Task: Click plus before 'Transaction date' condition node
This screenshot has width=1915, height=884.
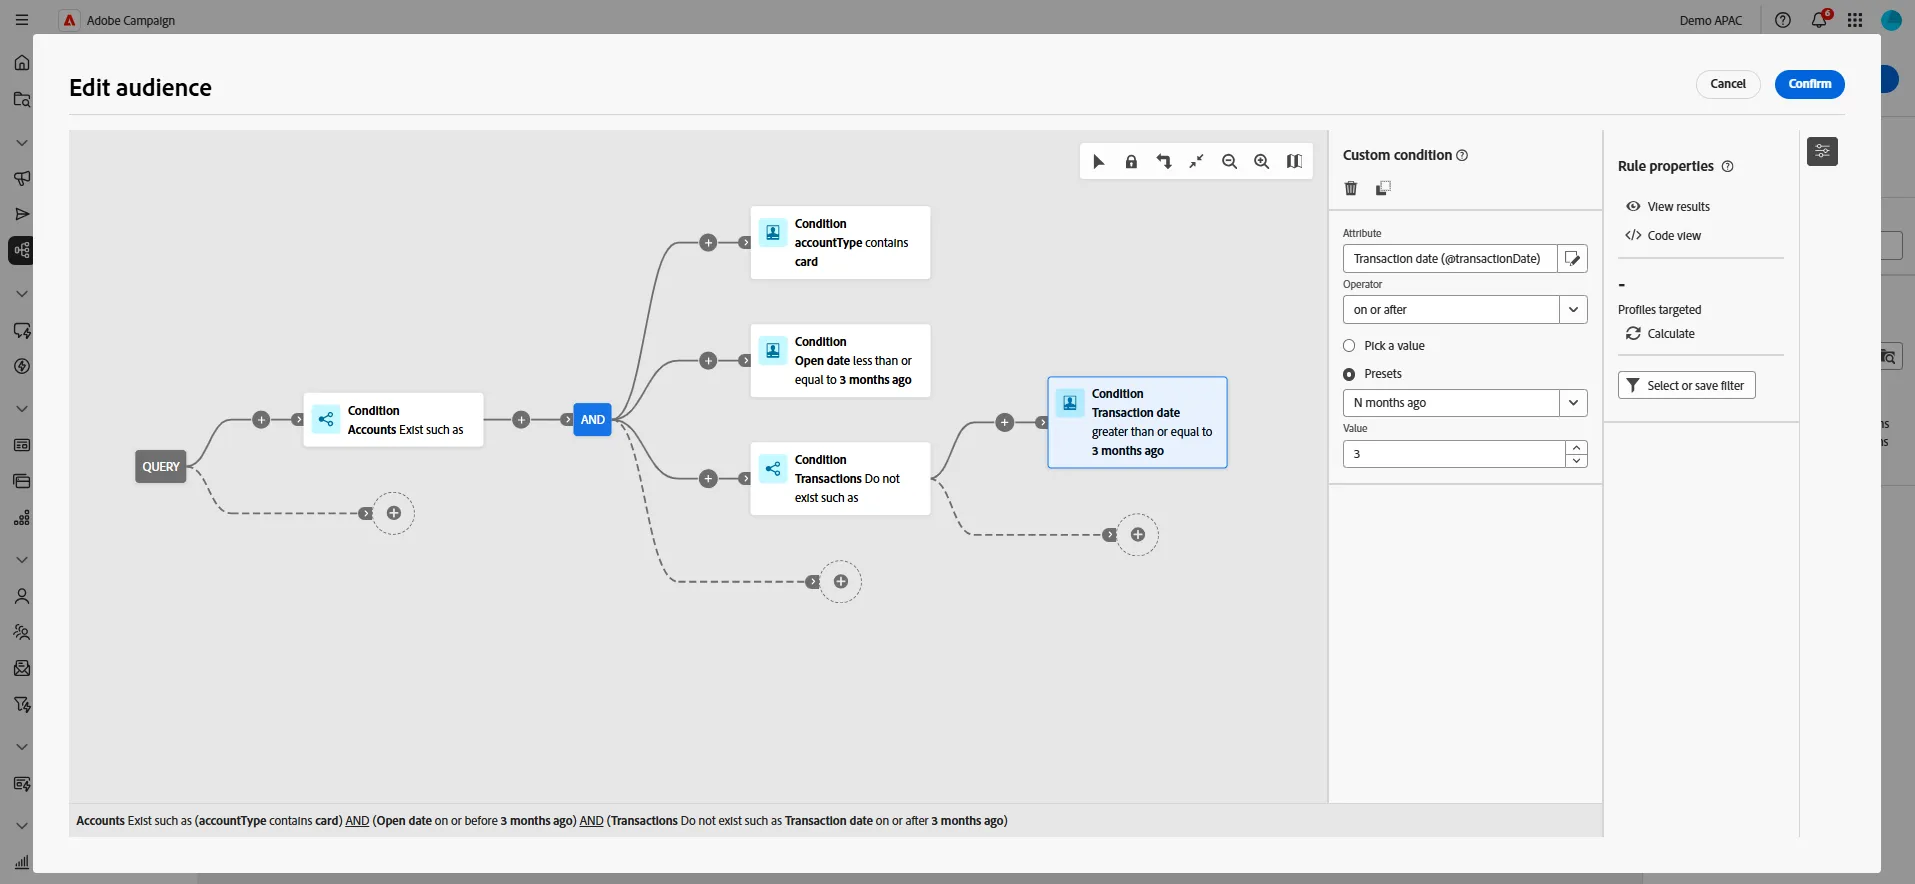Action: click(1005, 423)
